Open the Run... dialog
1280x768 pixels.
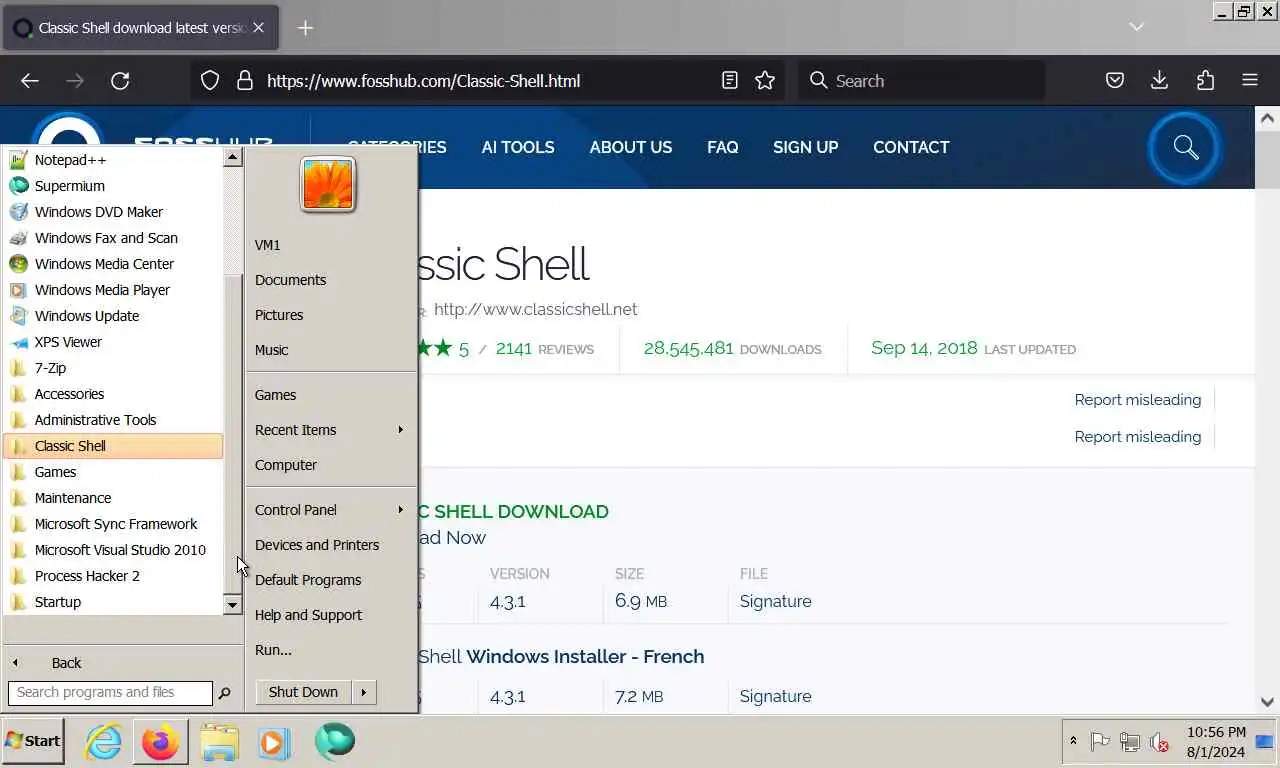[331, 650]
